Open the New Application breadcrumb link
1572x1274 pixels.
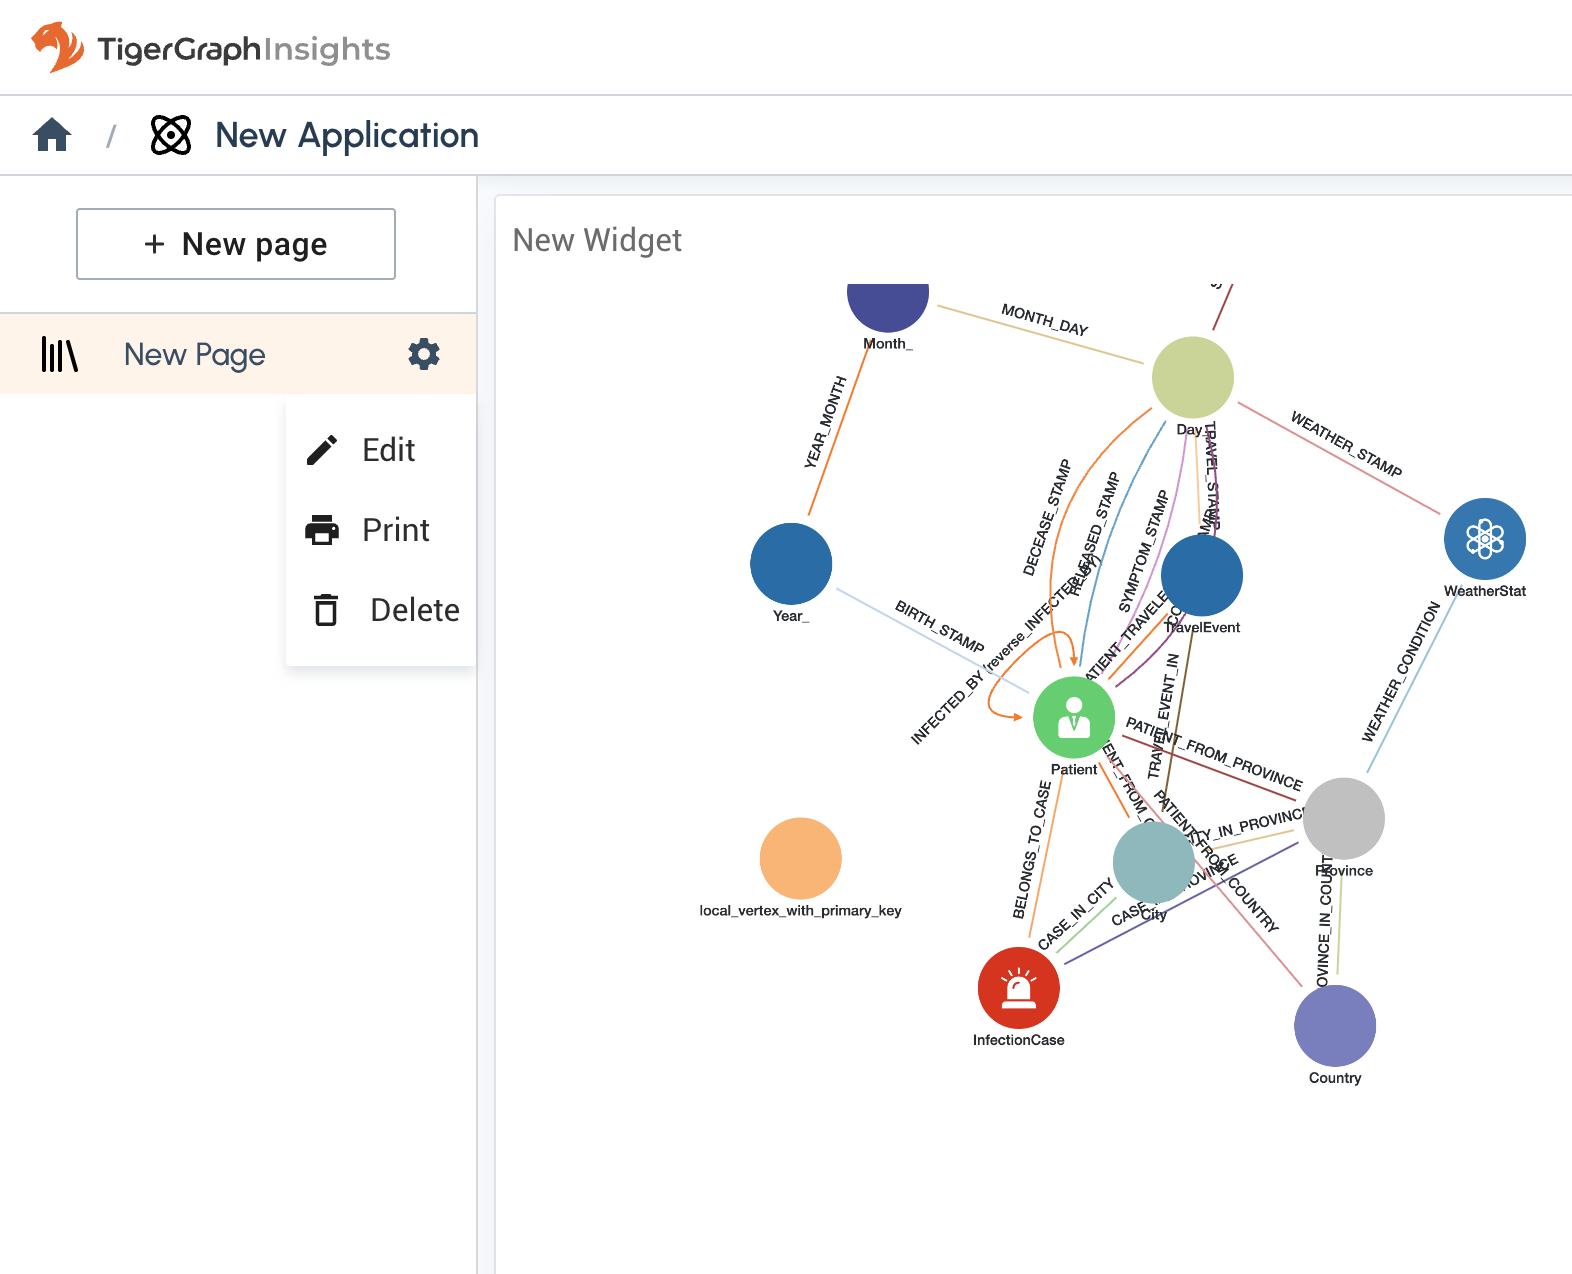point(346,135)
